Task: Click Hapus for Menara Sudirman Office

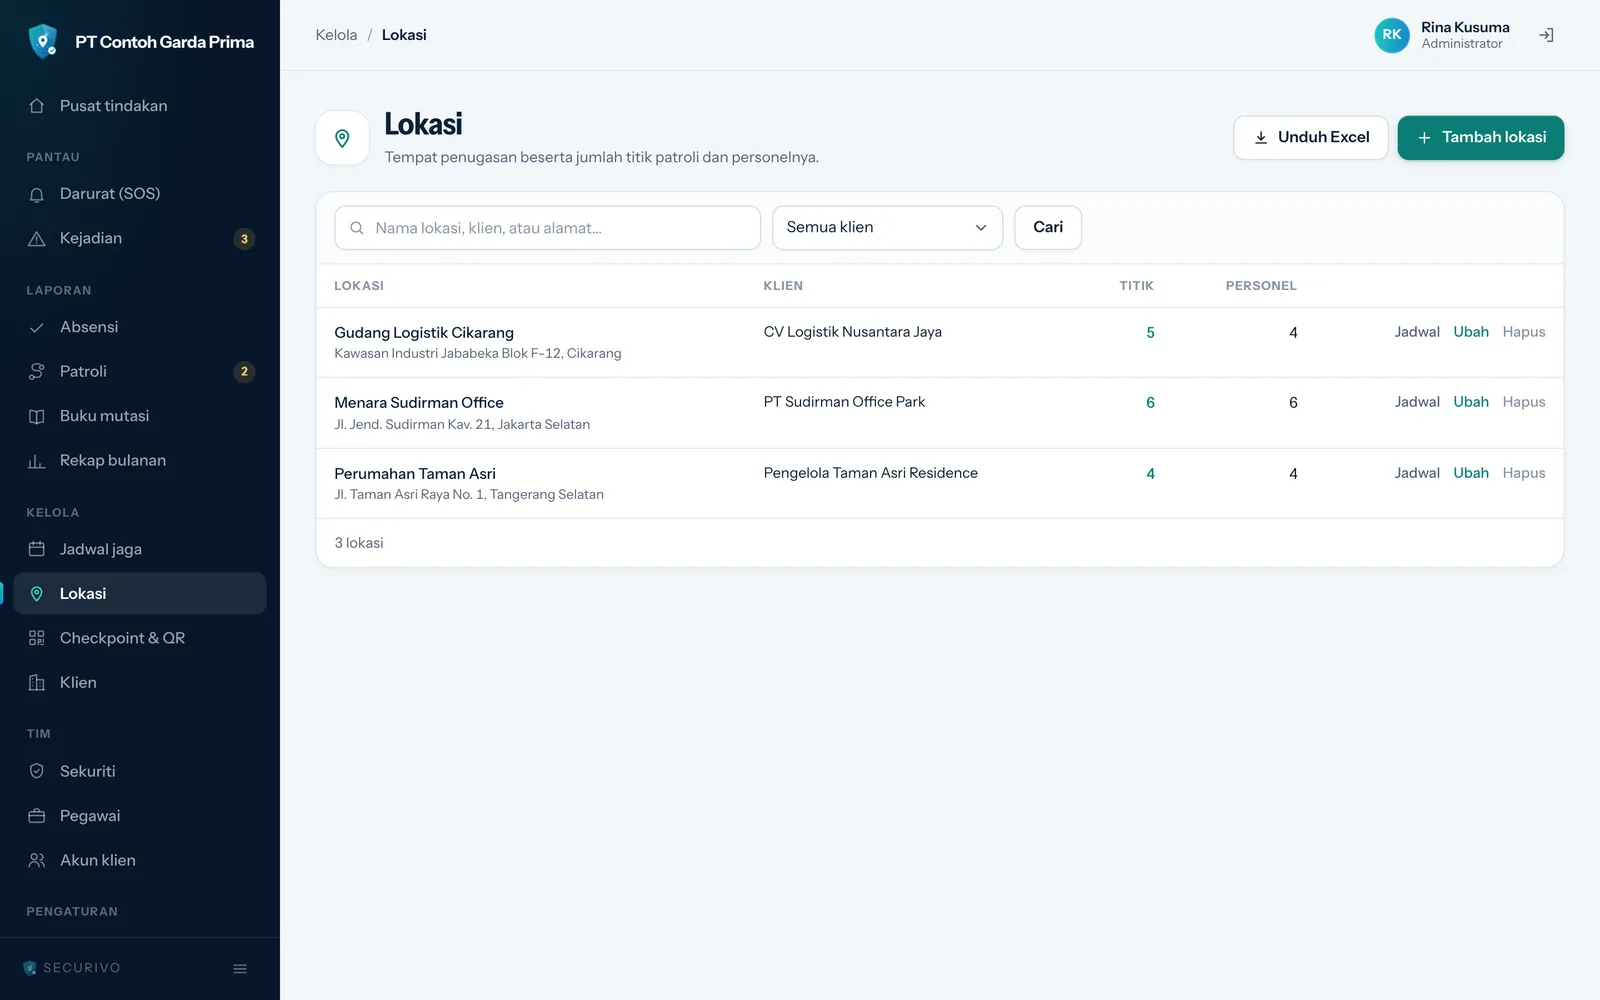Action: pos(1524,402)
